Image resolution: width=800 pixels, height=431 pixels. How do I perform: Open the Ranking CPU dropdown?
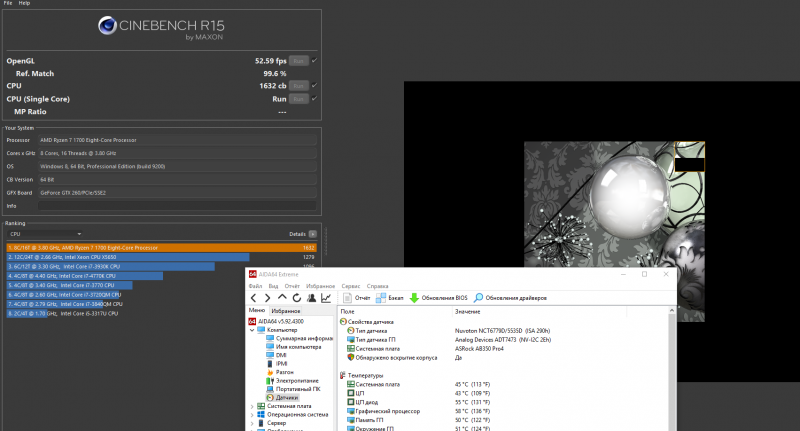pyautogui.click(x=45, y=234)
